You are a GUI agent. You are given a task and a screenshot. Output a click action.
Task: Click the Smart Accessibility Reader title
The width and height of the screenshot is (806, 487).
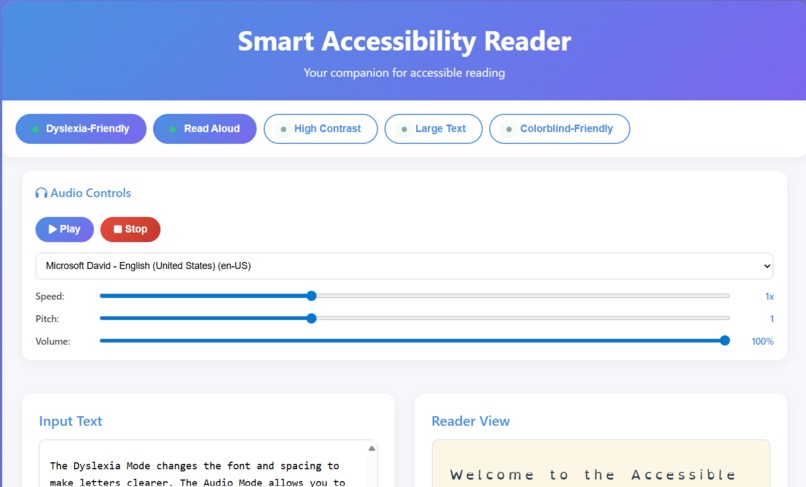click(x=404, y=41)
